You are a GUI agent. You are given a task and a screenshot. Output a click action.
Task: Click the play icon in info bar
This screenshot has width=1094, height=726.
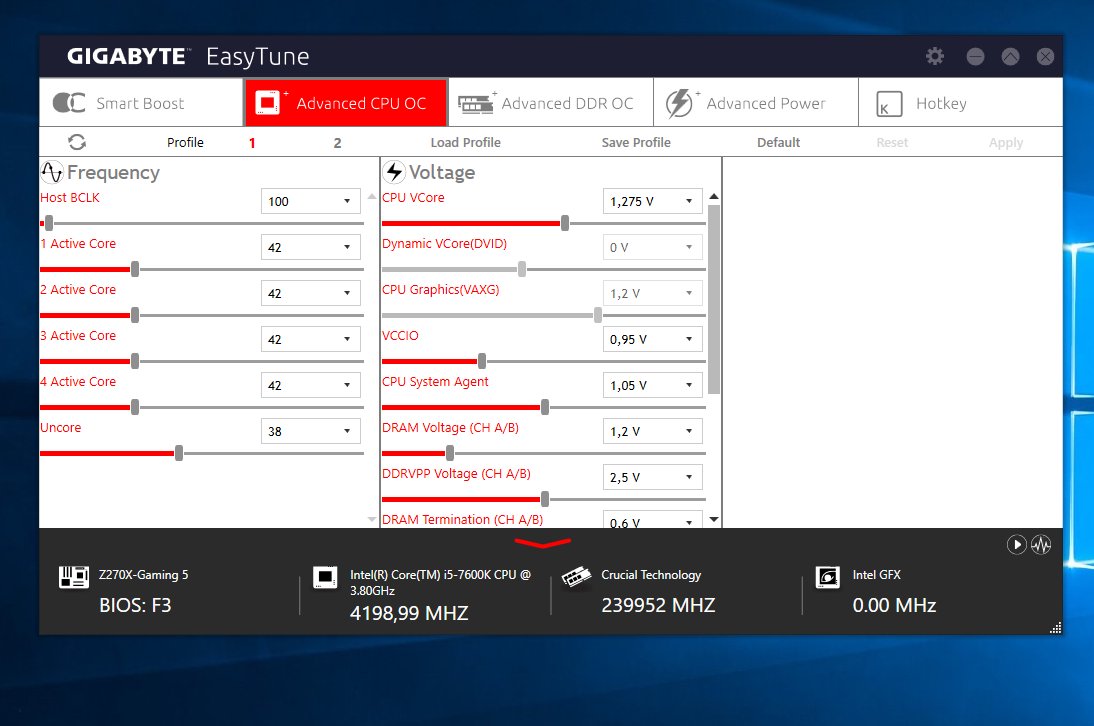pyautogui.click(x=1016, y=545)
